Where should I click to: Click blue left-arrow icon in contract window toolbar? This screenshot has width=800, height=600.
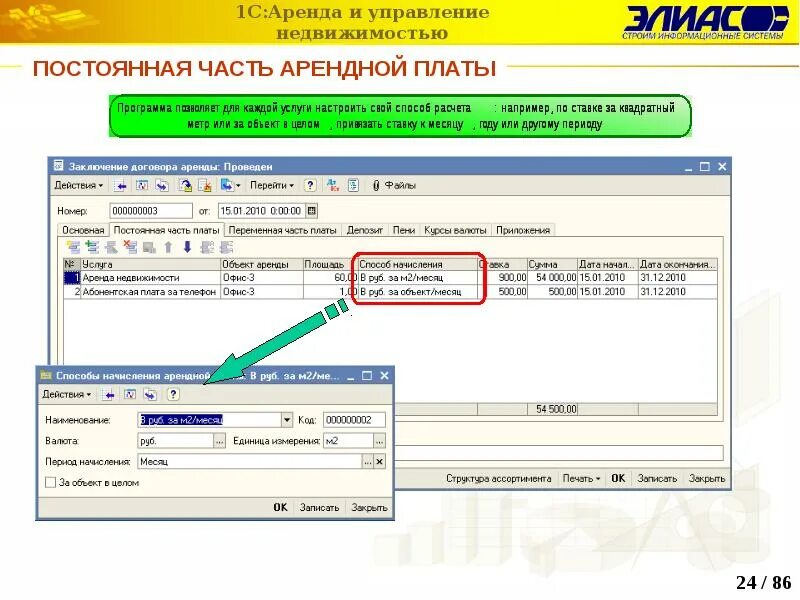point(121,186)
